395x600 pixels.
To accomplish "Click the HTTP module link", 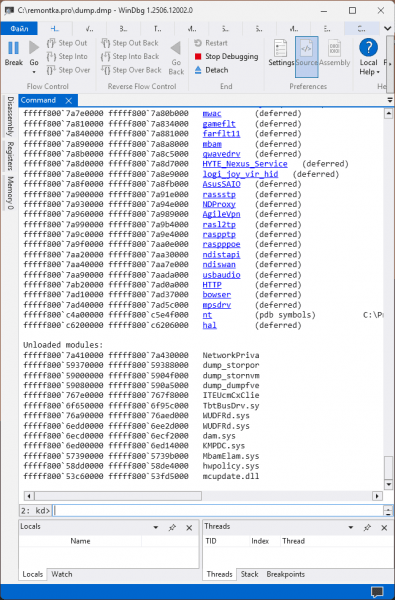I will pos(212,285).
